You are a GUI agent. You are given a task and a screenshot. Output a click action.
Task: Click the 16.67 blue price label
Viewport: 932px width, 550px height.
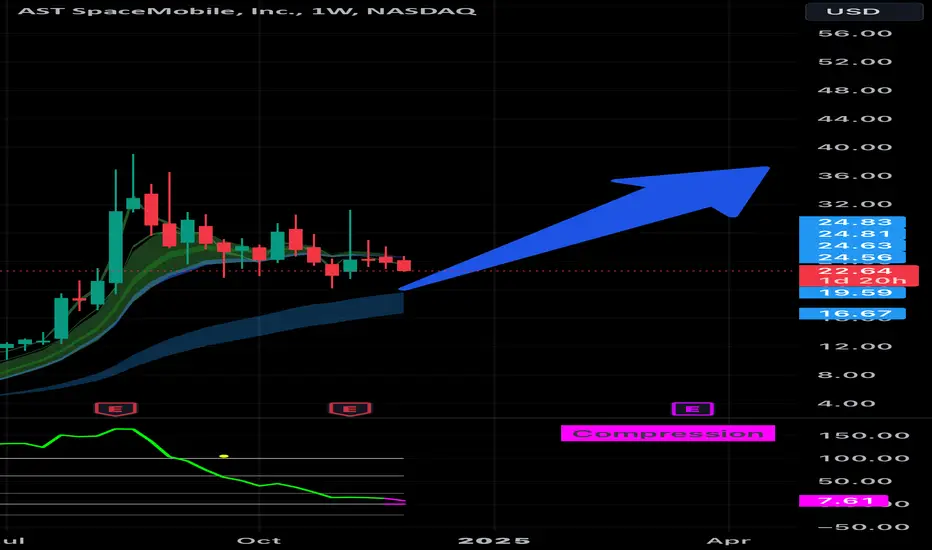(x=852, y=313)
